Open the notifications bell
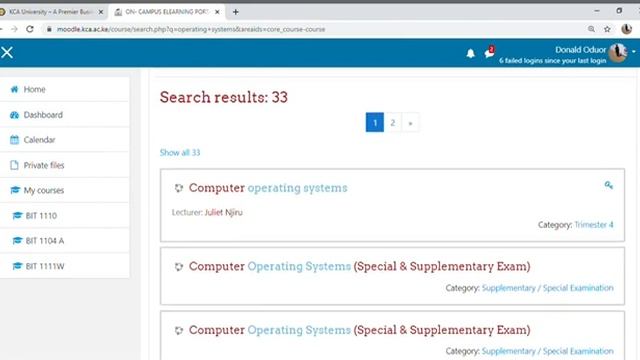 471,53
